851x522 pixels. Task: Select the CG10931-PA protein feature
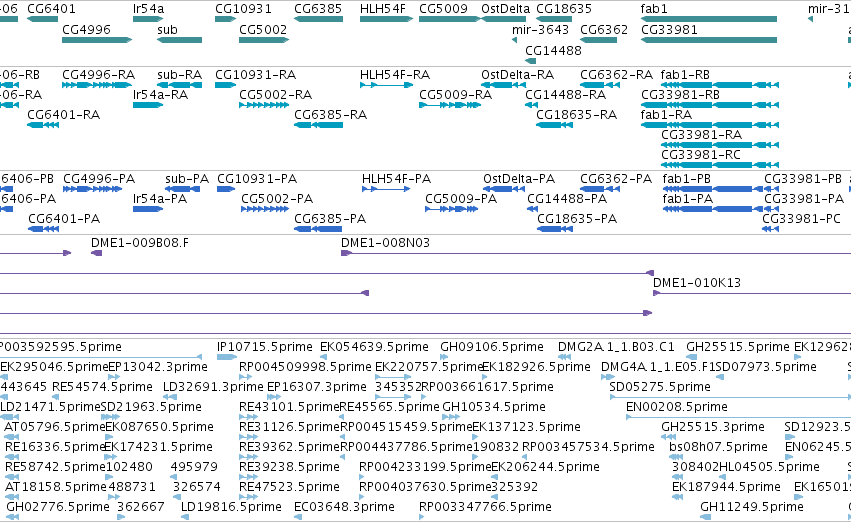[x=226, y=189]
